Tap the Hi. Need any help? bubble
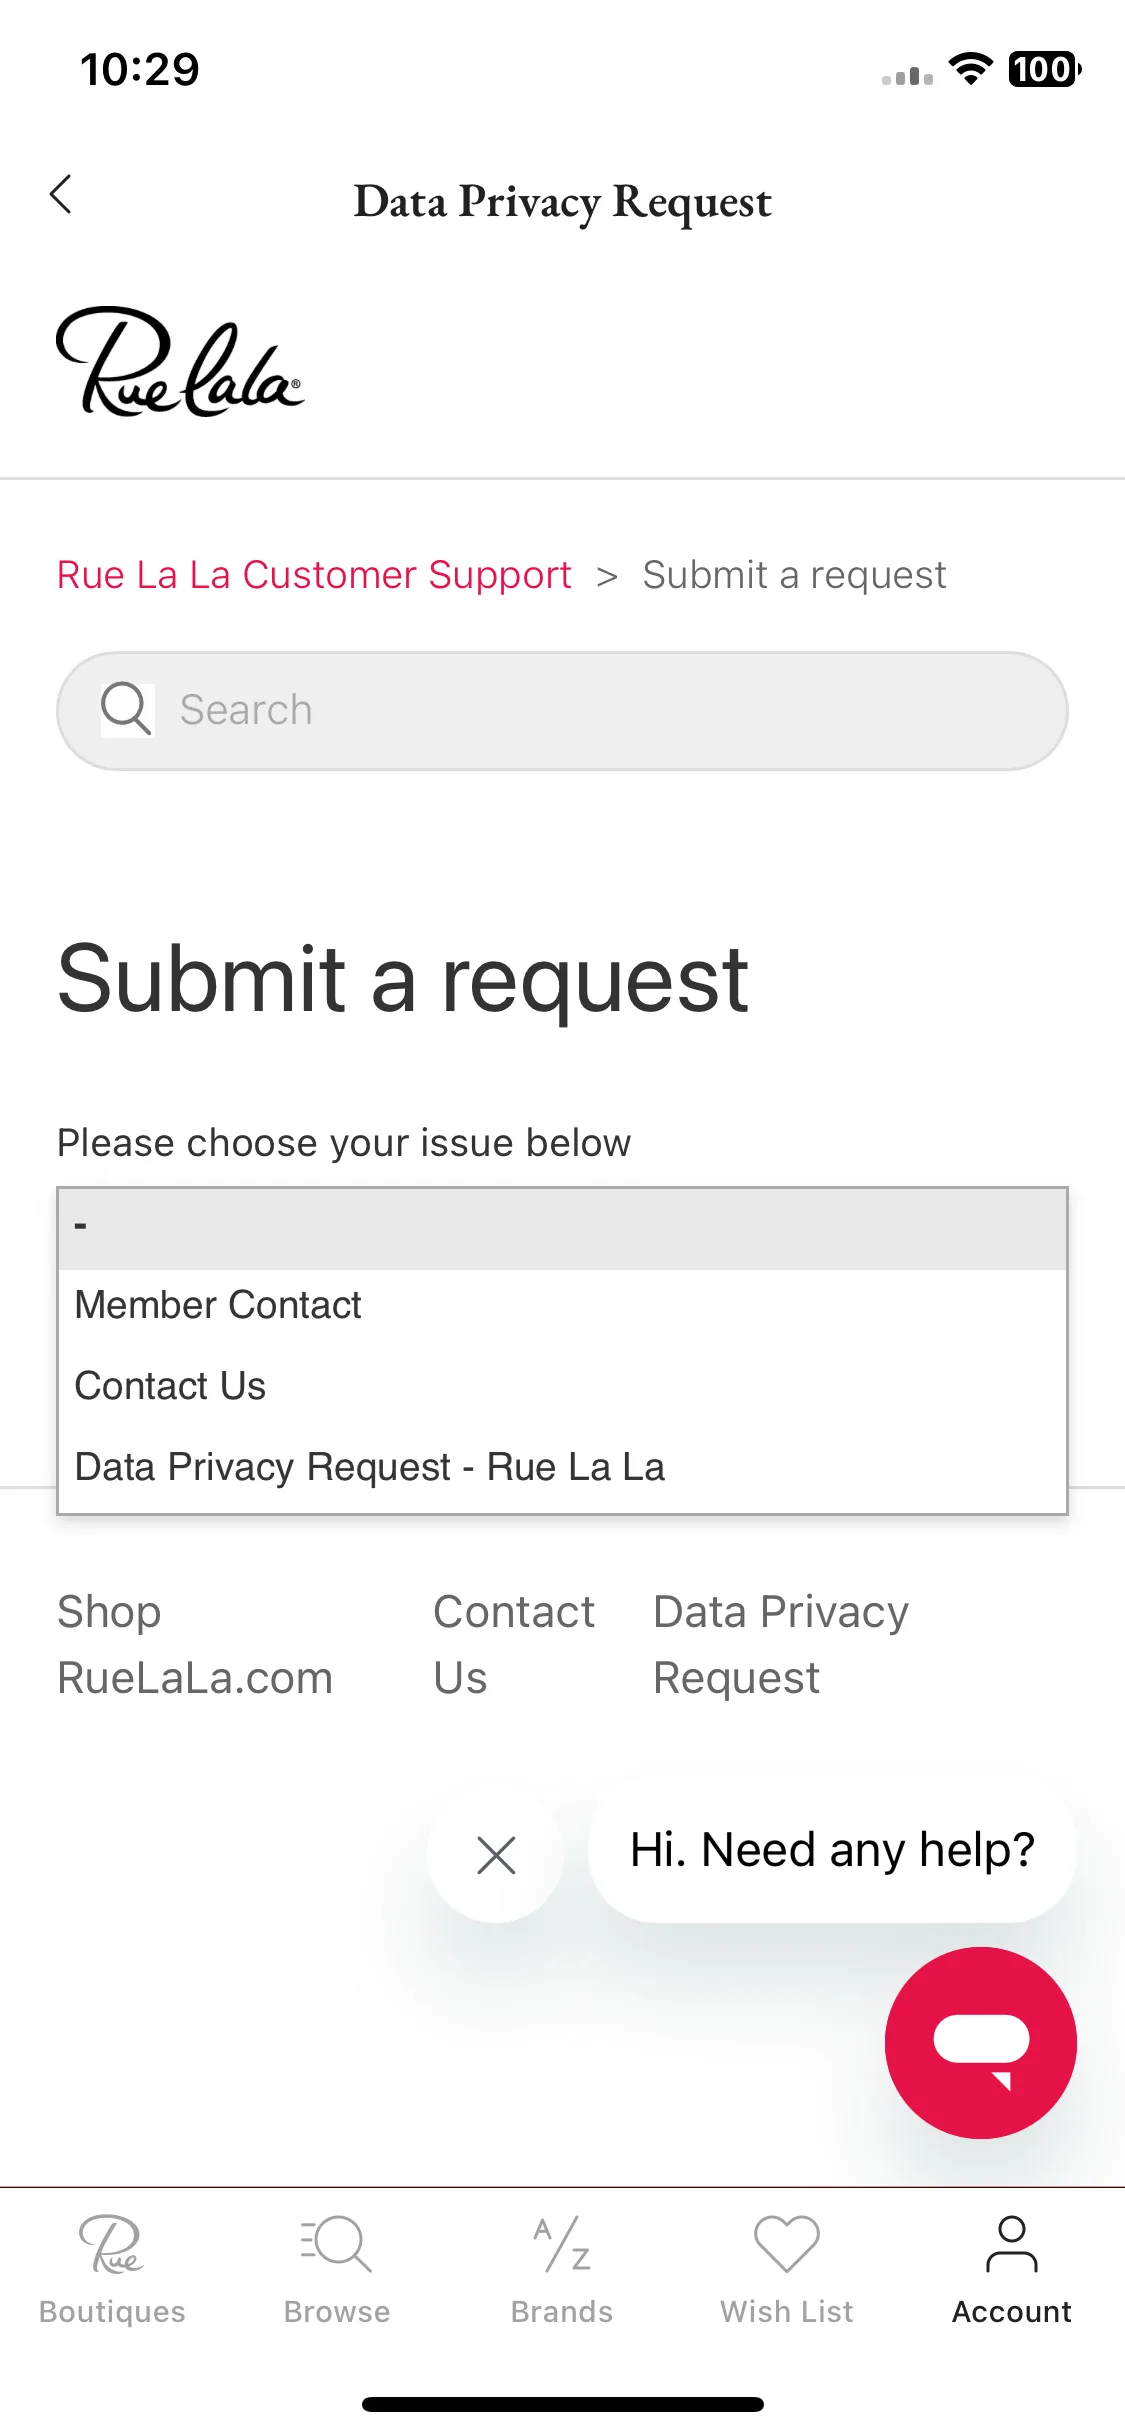Screen dimensions: 1125x2436 click(832, 1850)
